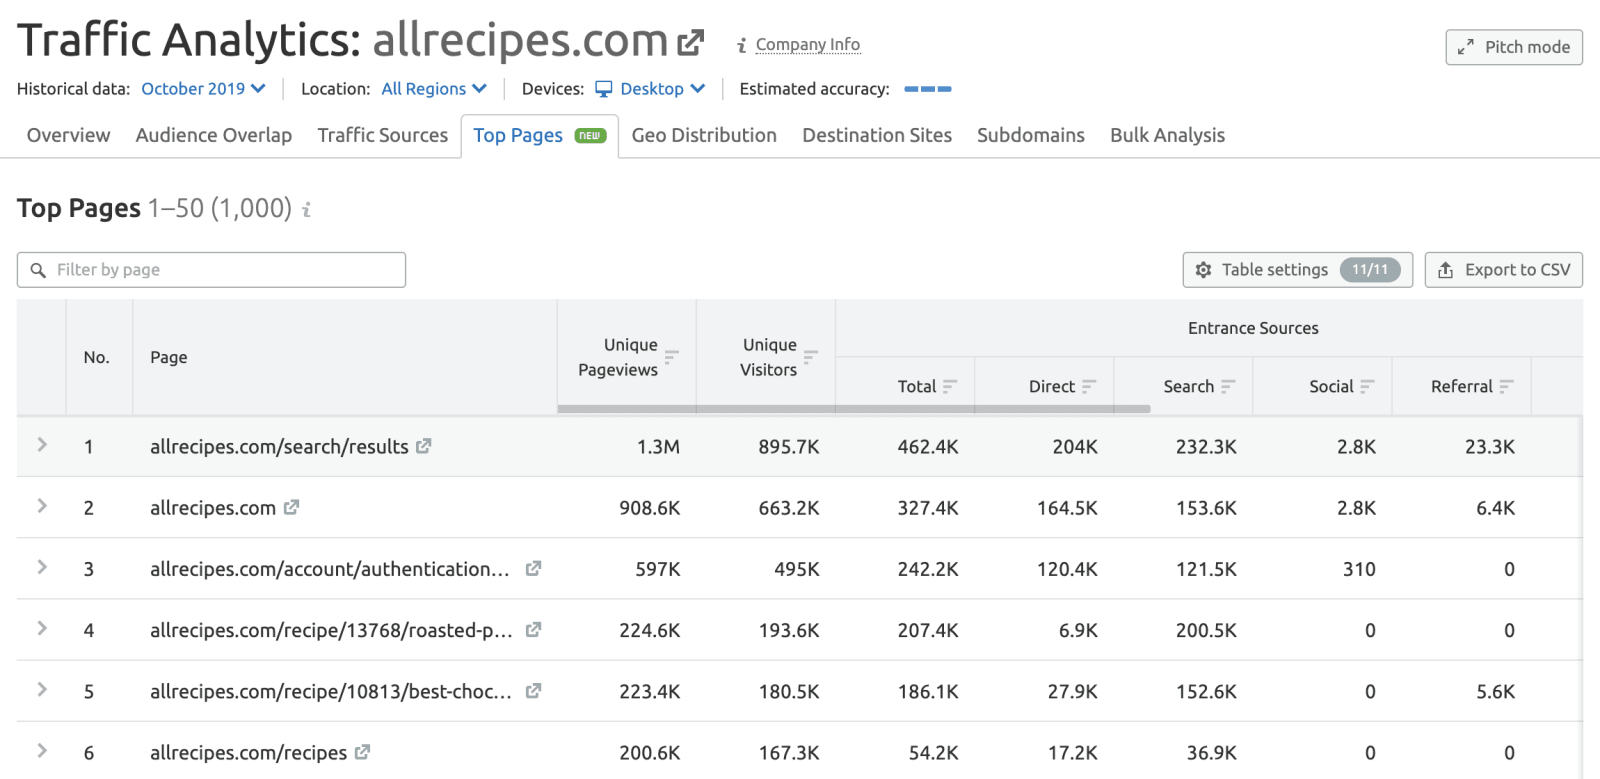The height and width of the screenshot is (779, 1600).
Task: Switch to the Bulk Analysis tab
Action: point(1167,135)
